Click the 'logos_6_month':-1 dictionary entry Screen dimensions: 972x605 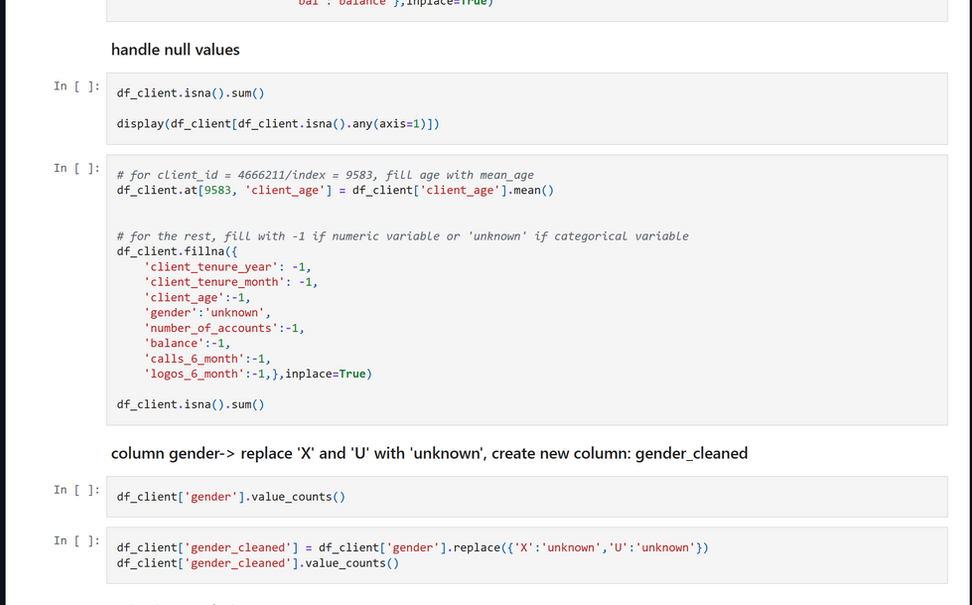click(x=180, y=373)
